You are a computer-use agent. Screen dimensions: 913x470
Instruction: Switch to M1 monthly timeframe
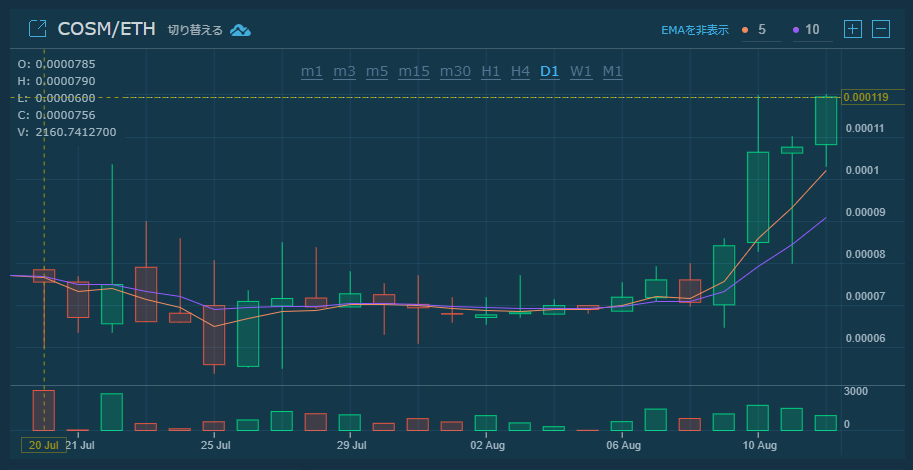pos(613,71)
